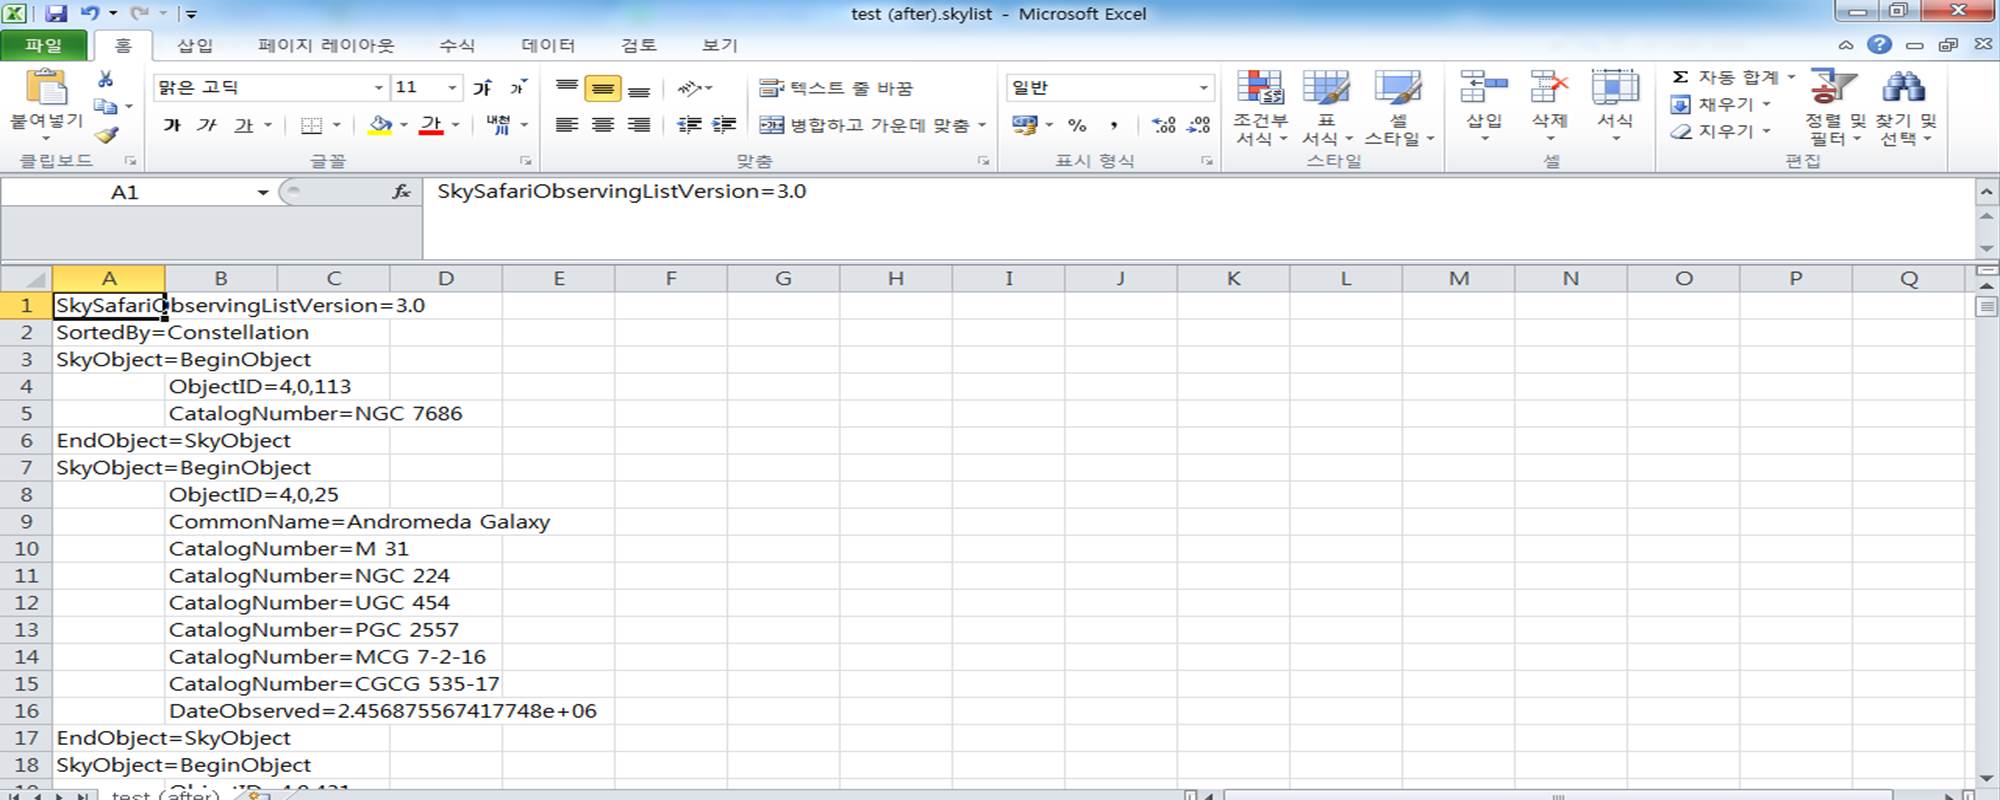The image size is (2000, 800).
Task: Open Name Box dropdown arrow
Action: point(263,192)
